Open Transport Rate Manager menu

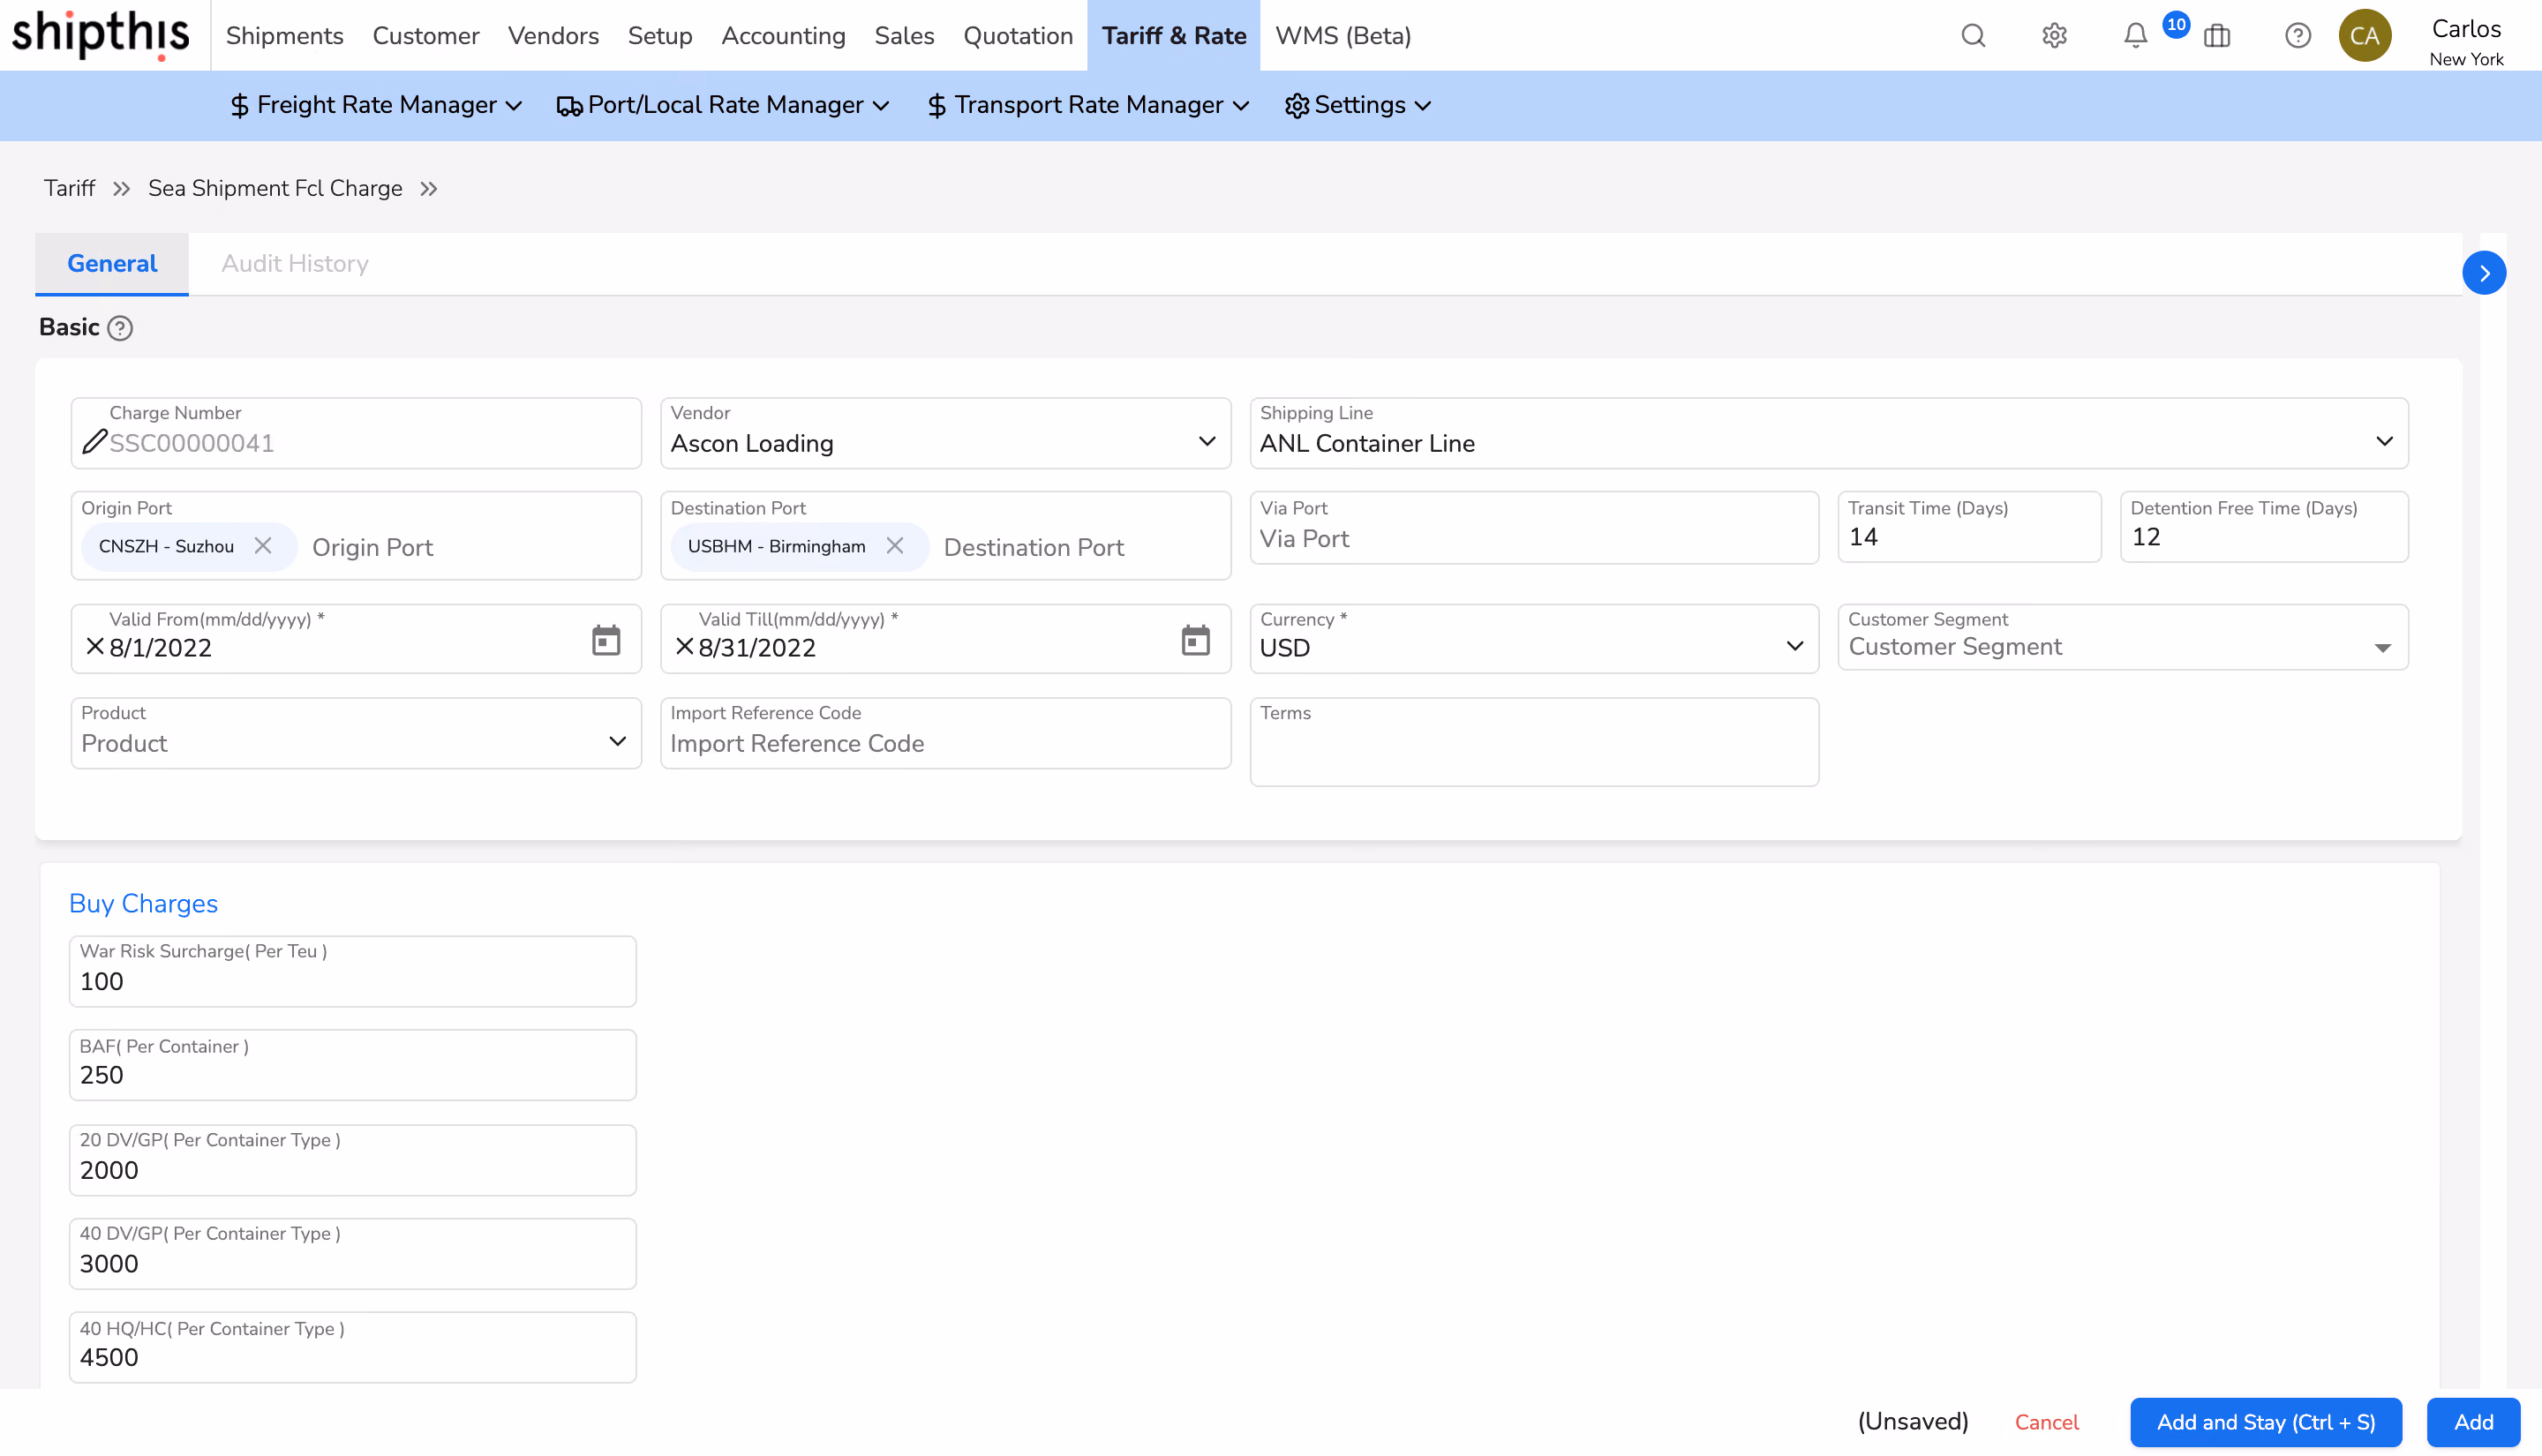tap(1088, 105)
